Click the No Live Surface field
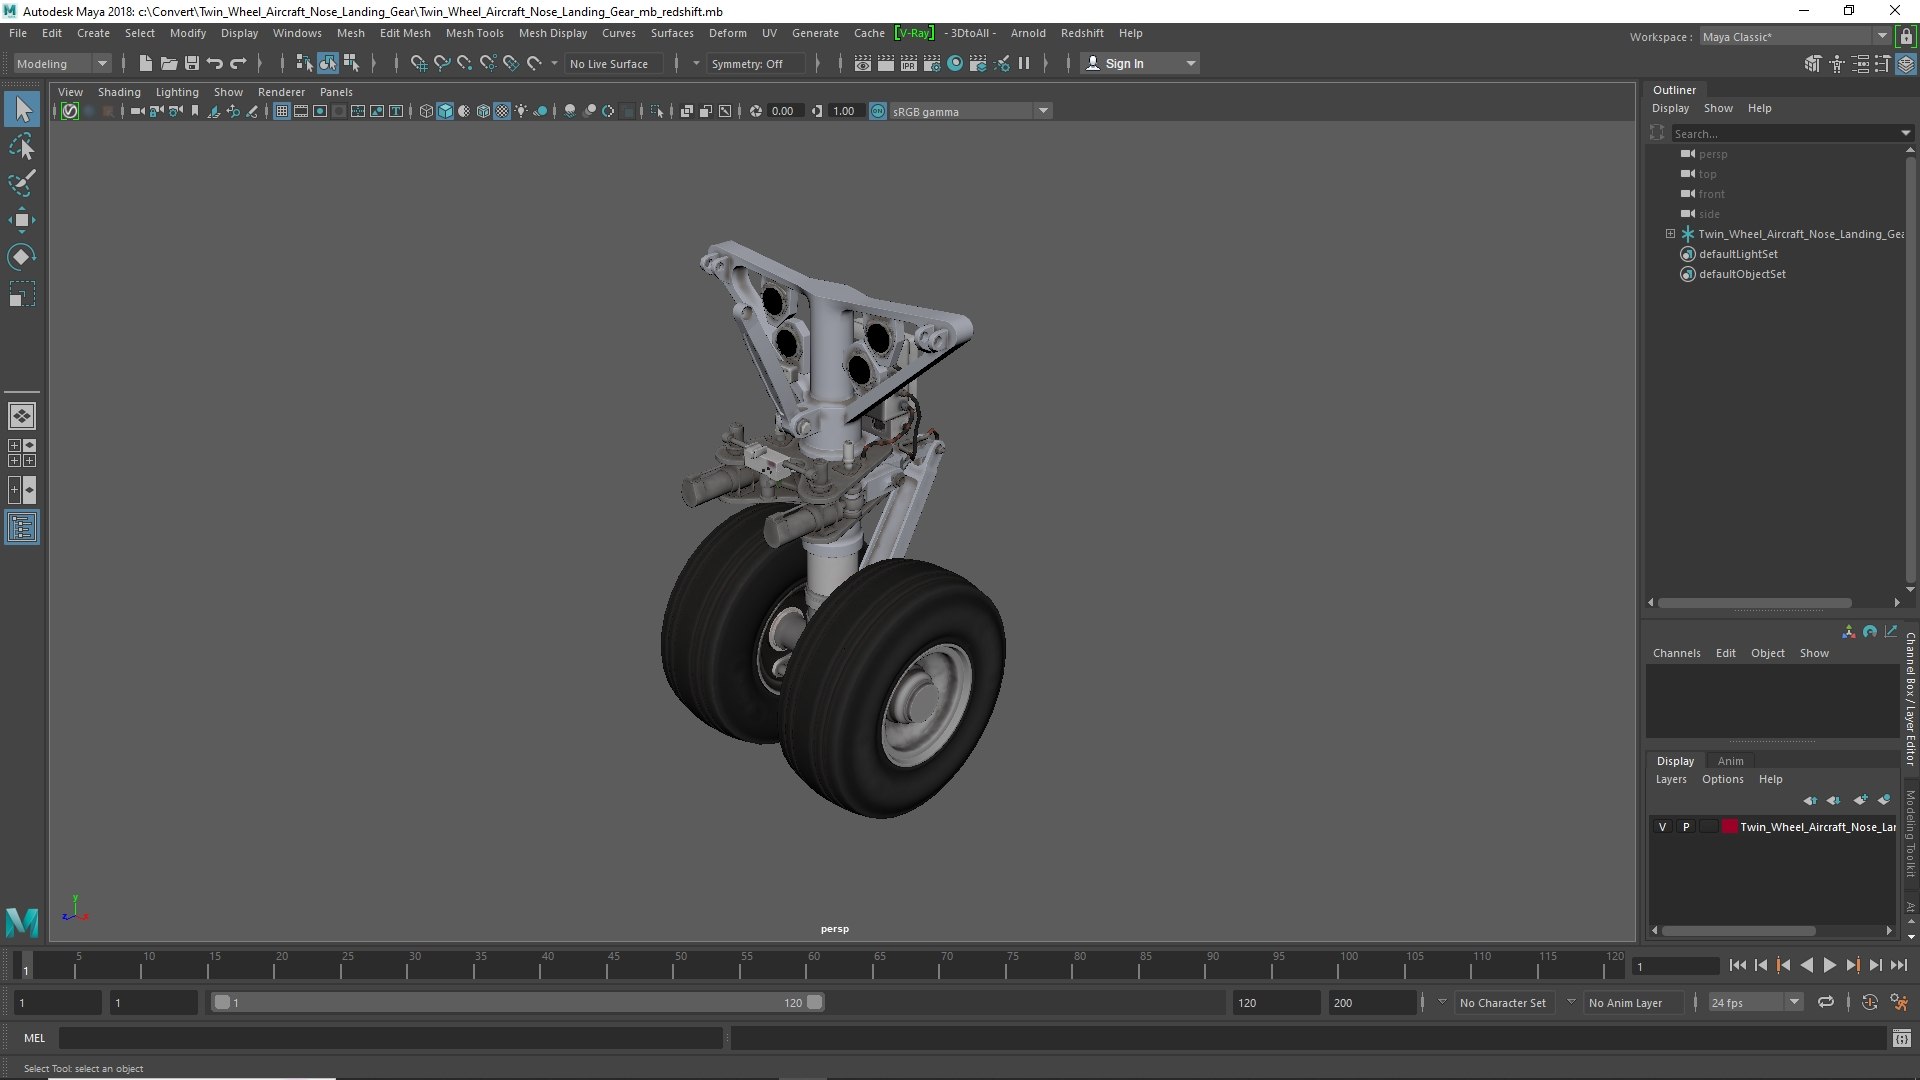The height and width of the screenshot is (1080, 1920). pos(613,63)
